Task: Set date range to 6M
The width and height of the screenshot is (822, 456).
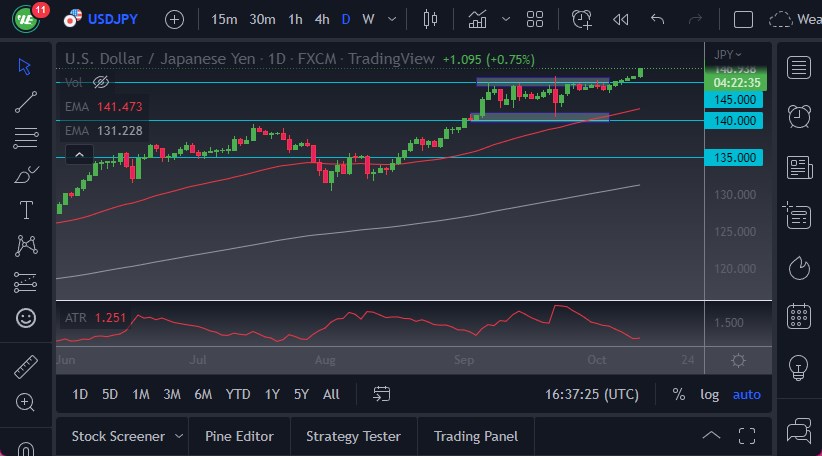Action: [x=203, y=394]
